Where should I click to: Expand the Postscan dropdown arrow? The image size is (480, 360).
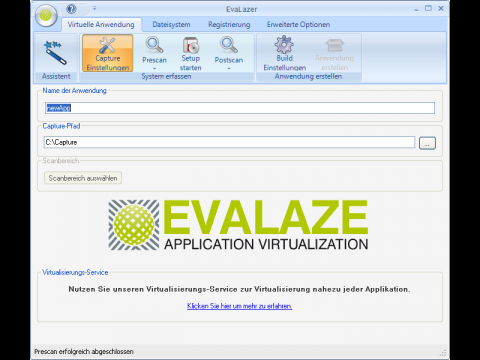229,68
